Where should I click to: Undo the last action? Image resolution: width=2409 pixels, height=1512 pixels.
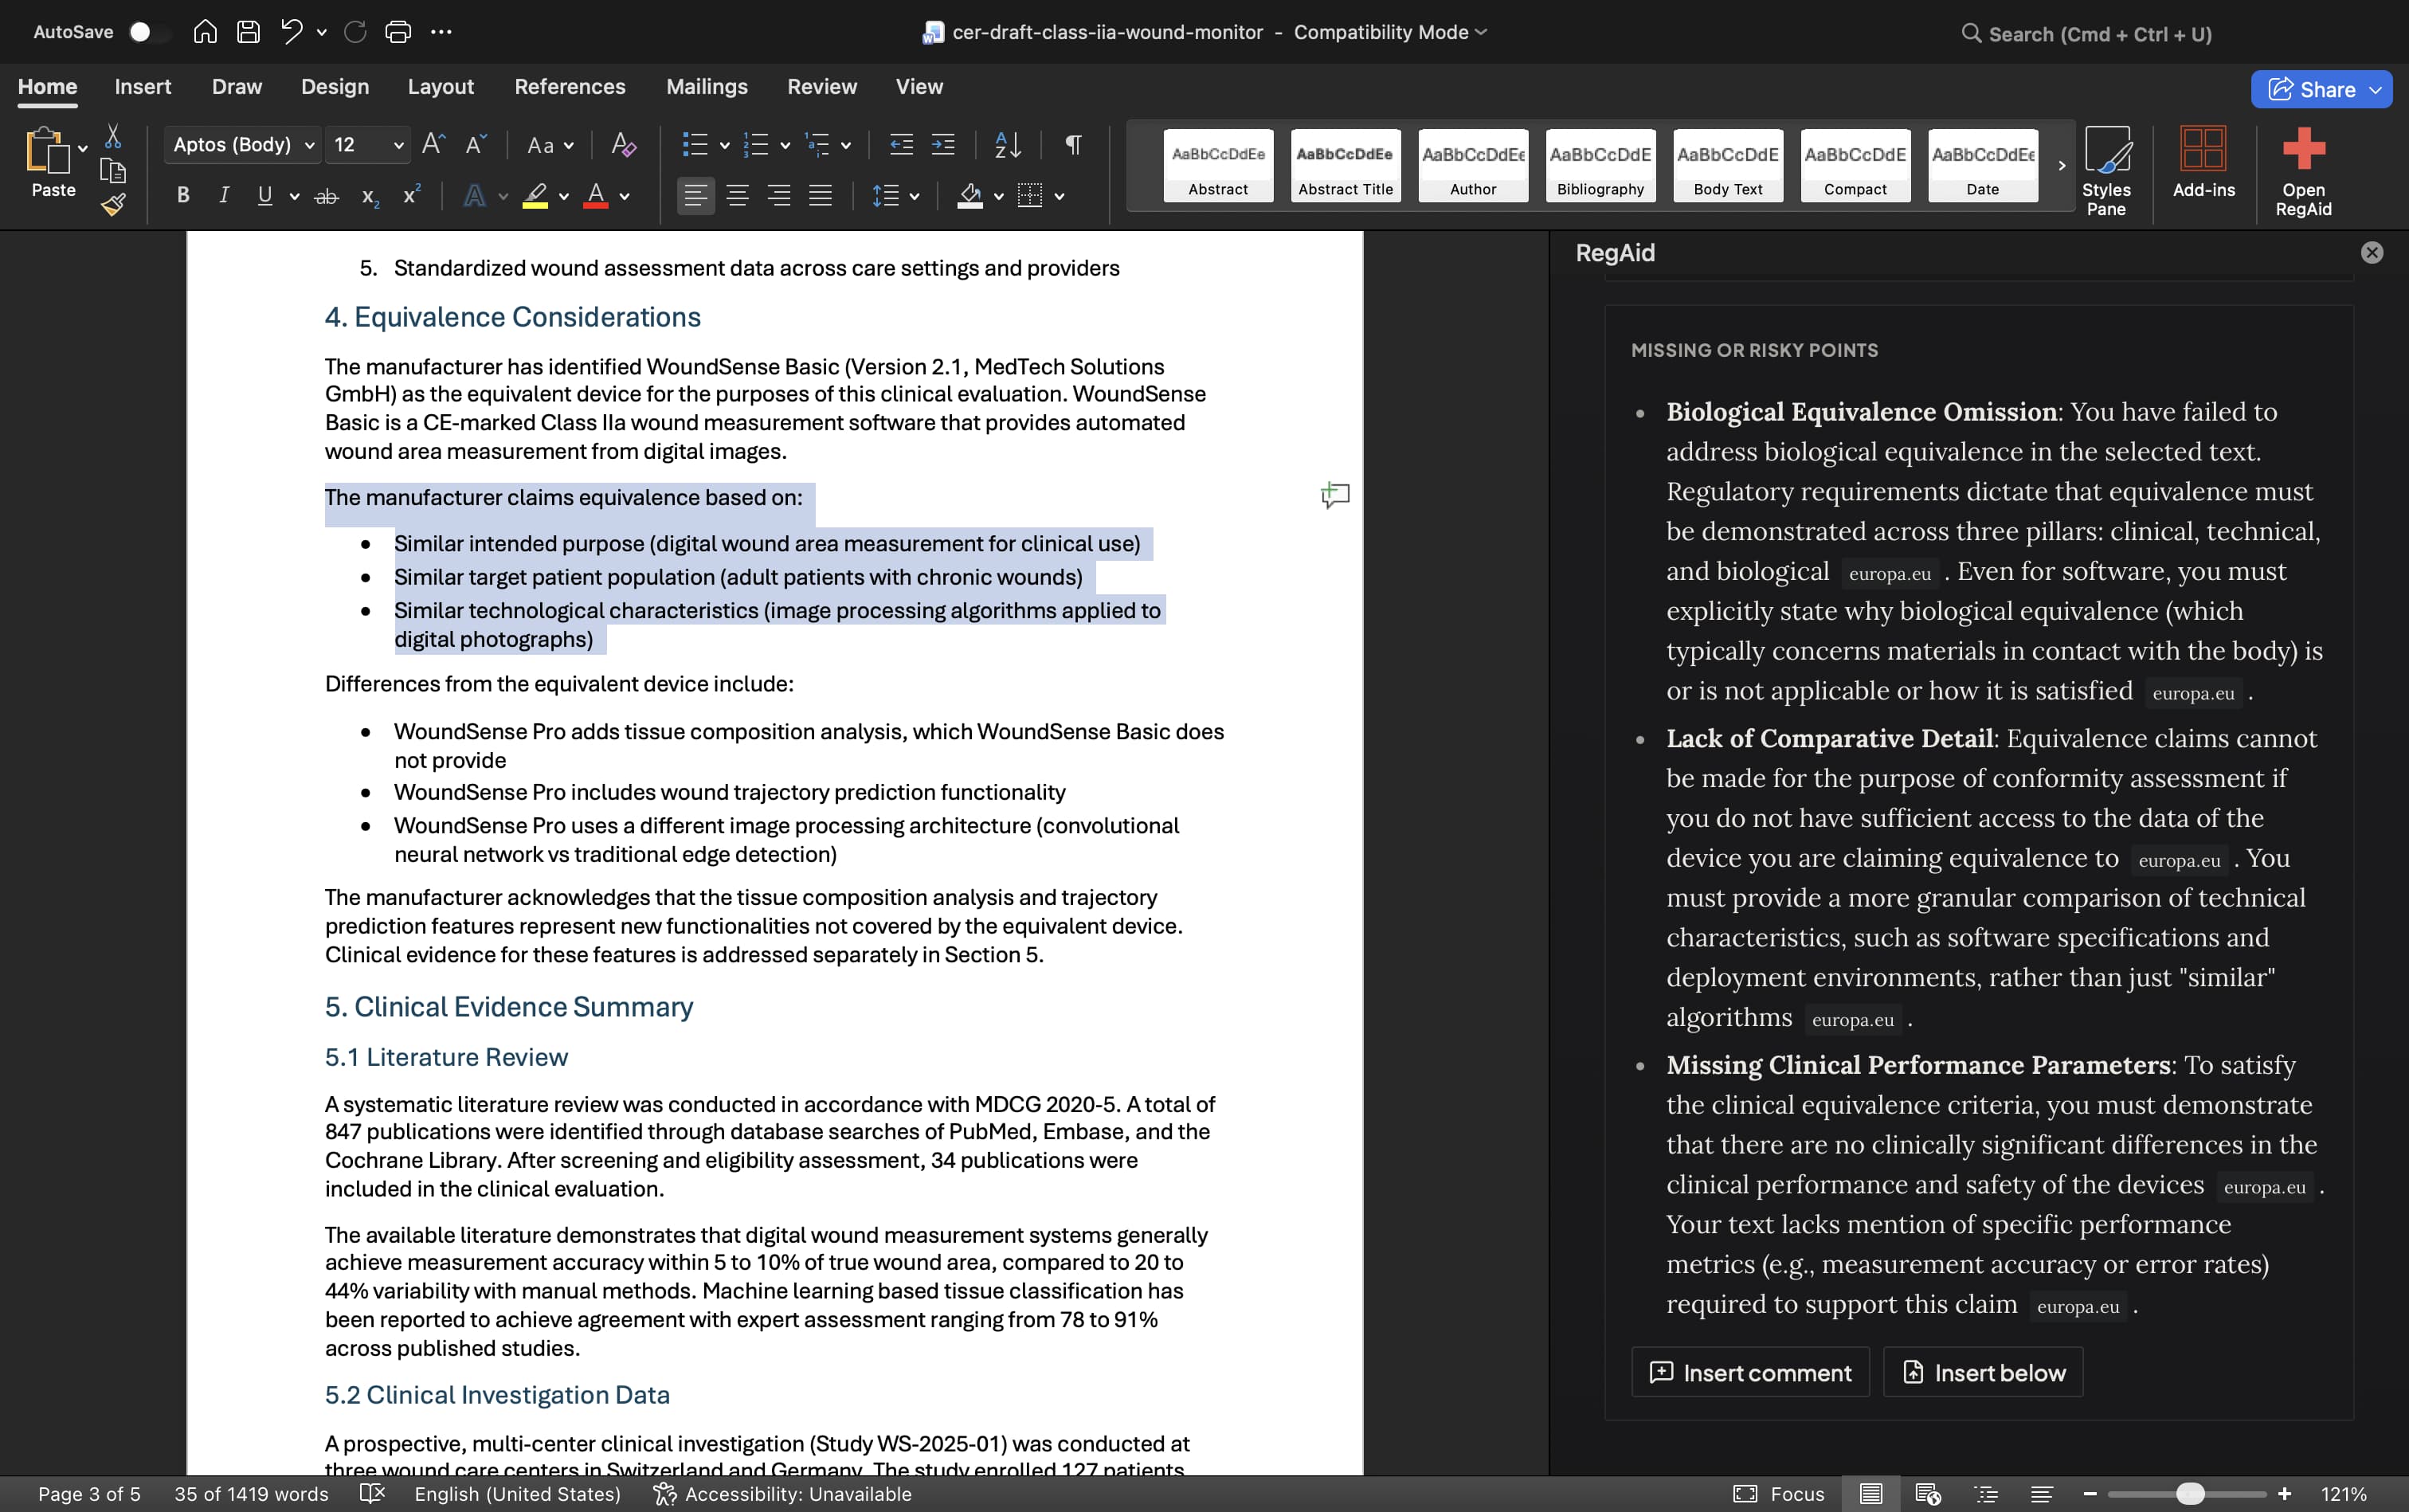pyautogui.click(x=289, y=31)
